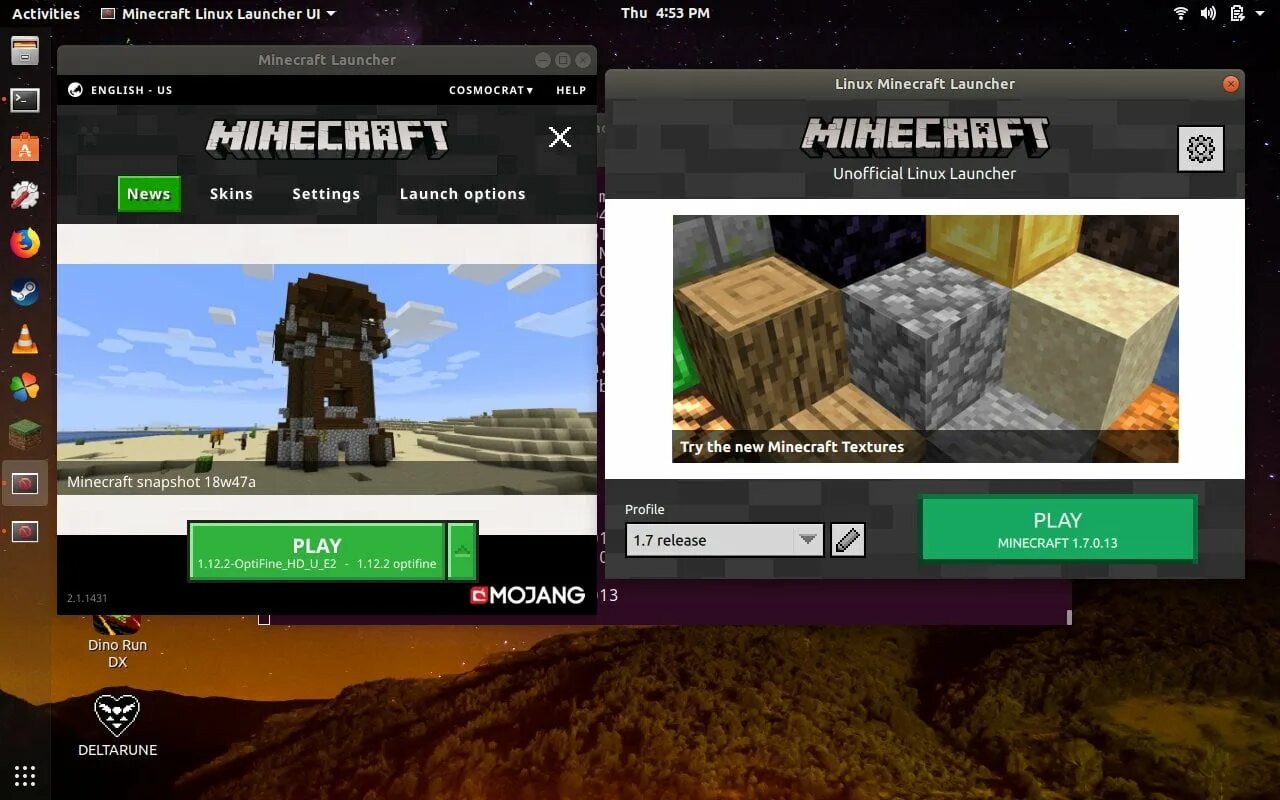Launch Ubuntu Software from the dock
The image size is (1280, 800).
pos(25,148)
